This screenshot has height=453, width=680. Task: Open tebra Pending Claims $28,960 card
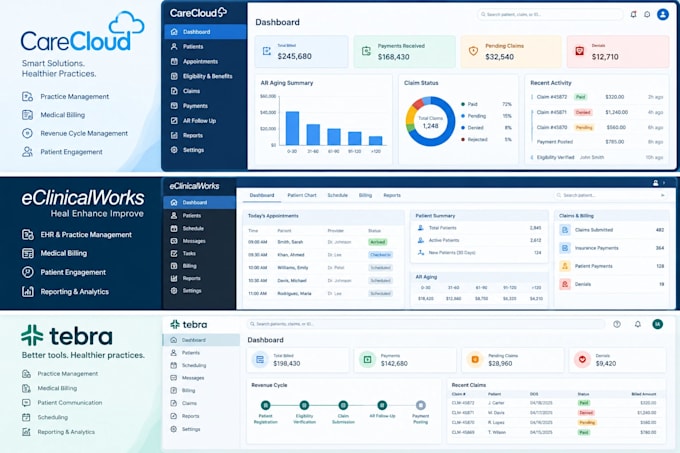[x=513, y=360]
